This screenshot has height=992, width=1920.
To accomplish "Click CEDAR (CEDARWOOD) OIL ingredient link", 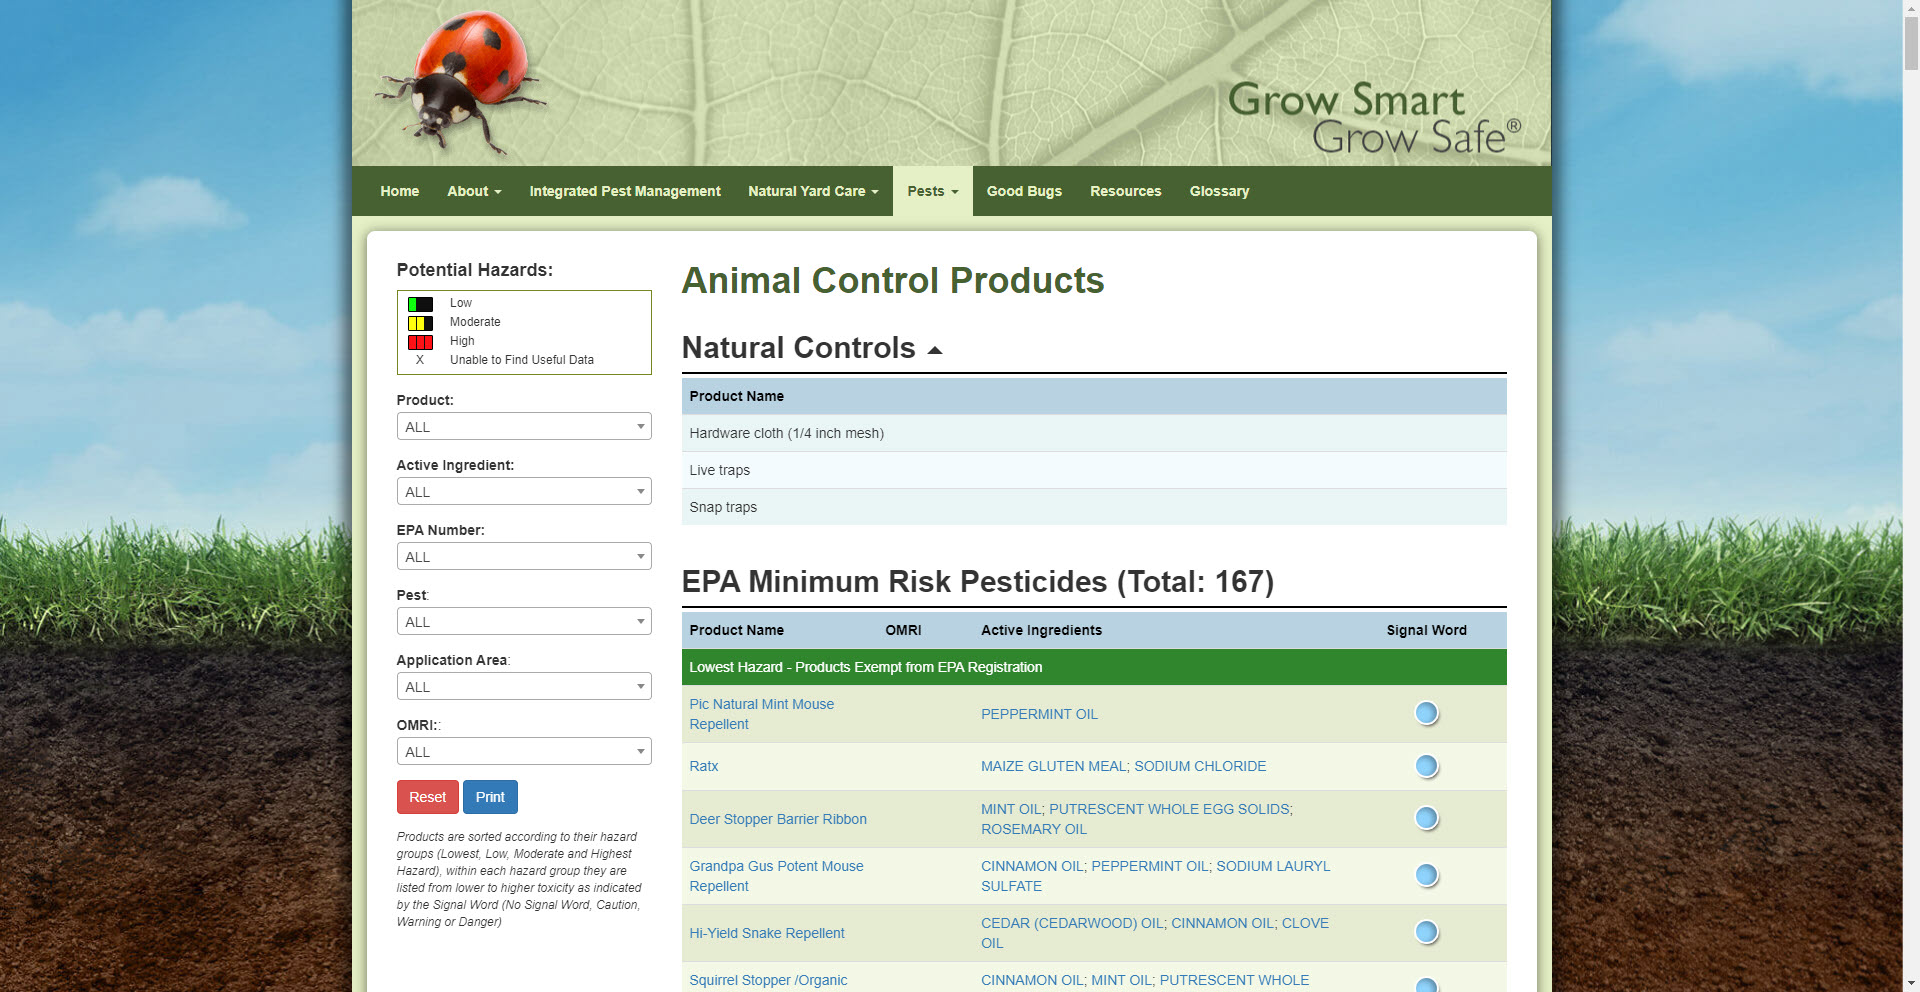I will [1072, 923].
